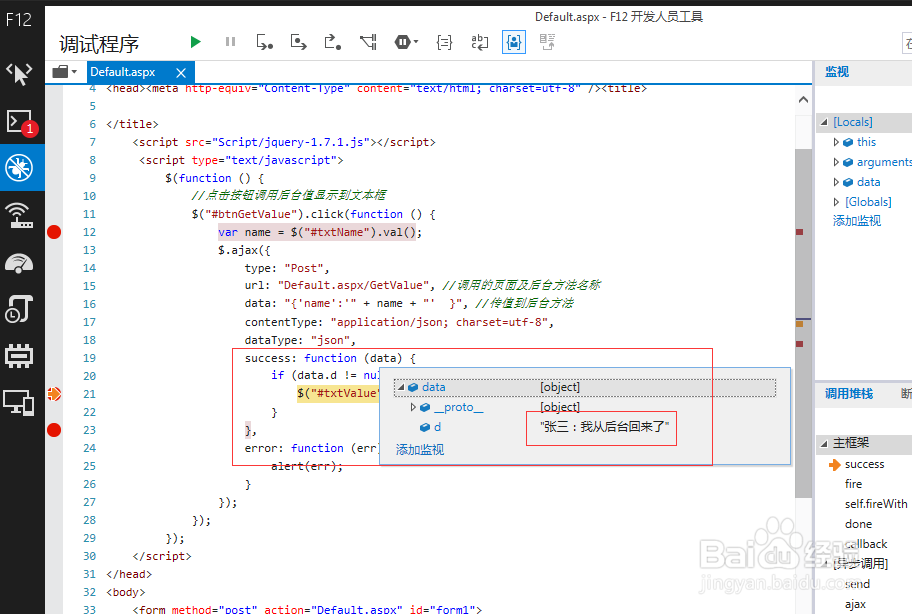Click the F12 logo at top left
912x614 pixels.
[x=19, y=20]
